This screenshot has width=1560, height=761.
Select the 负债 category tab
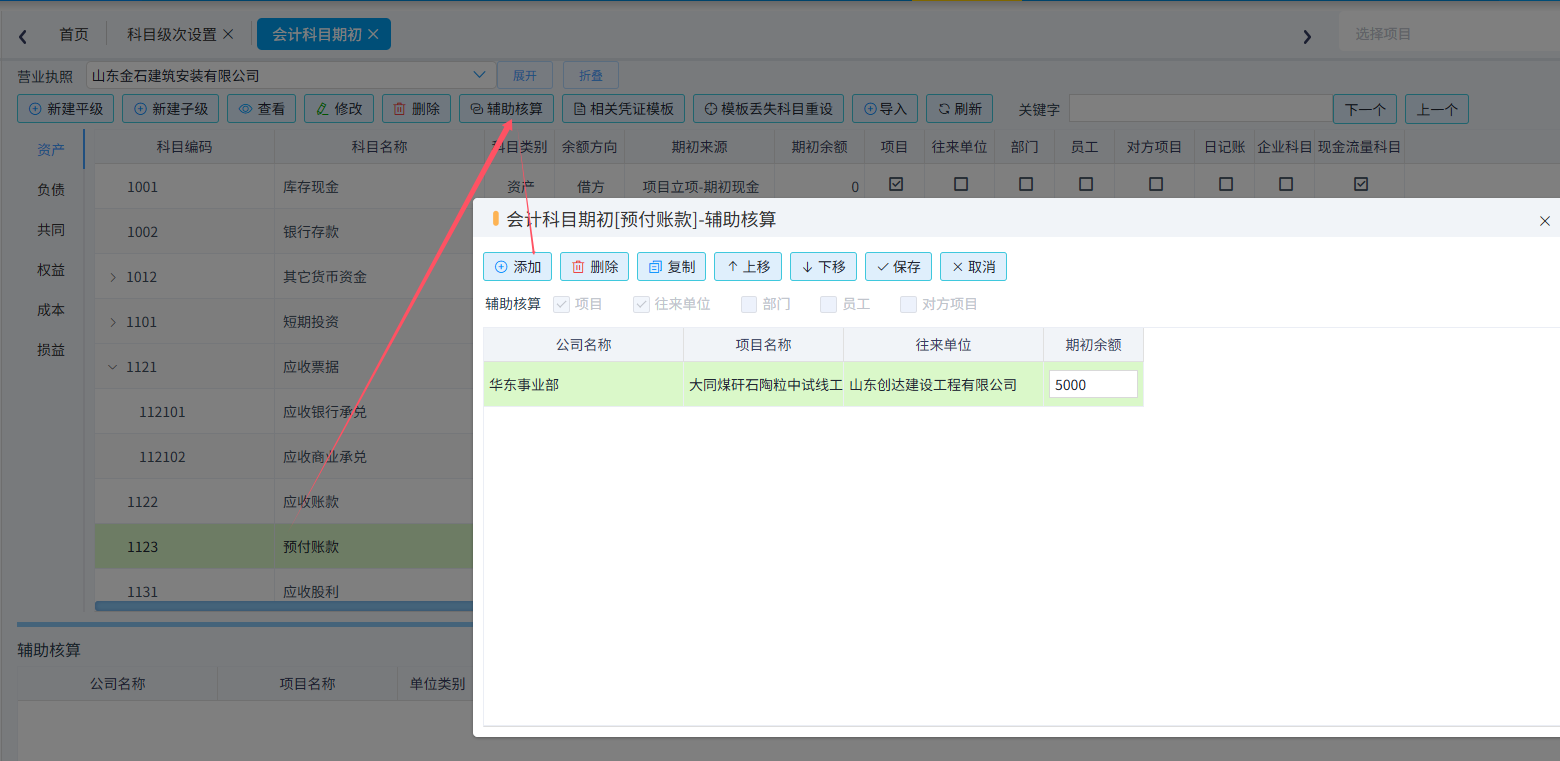(x=51, y=189)
